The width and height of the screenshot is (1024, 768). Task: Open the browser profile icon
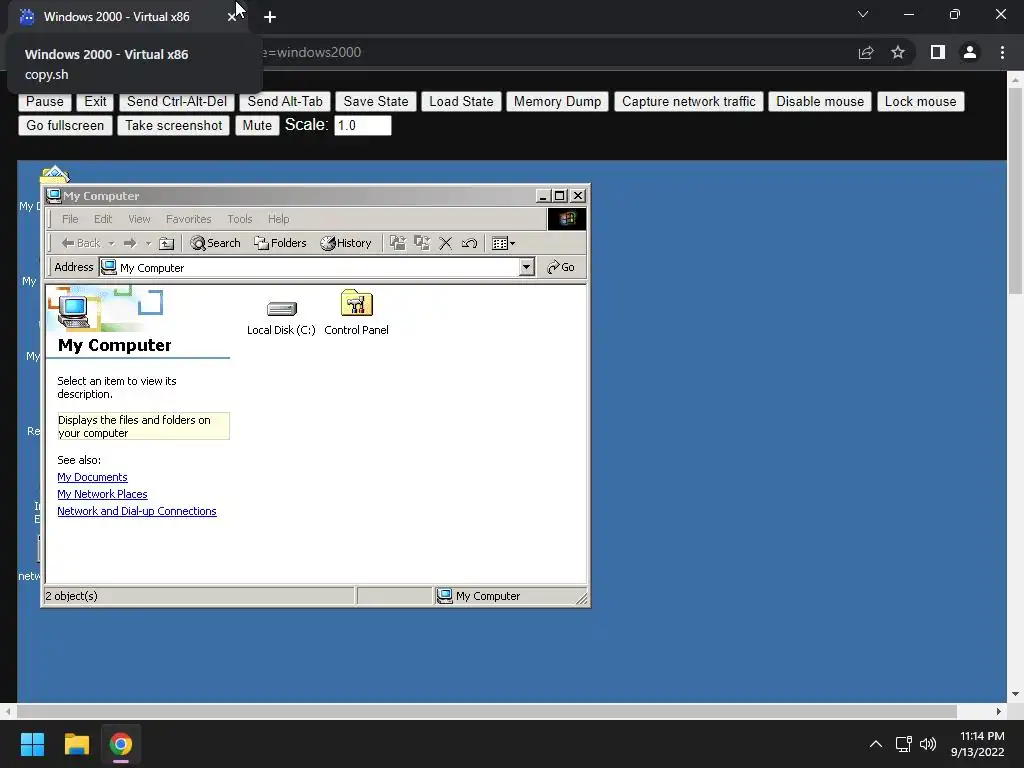click(x=970, y=52)
